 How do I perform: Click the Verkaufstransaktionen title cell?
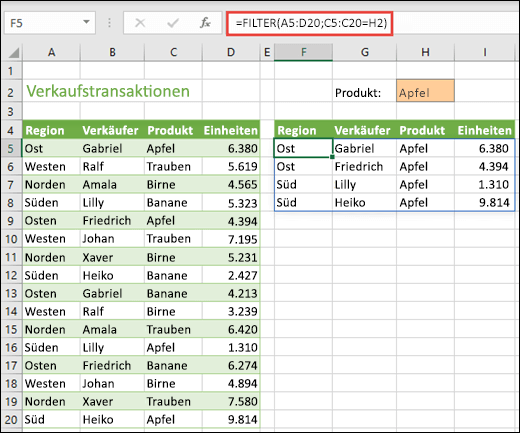pos(108,91)
